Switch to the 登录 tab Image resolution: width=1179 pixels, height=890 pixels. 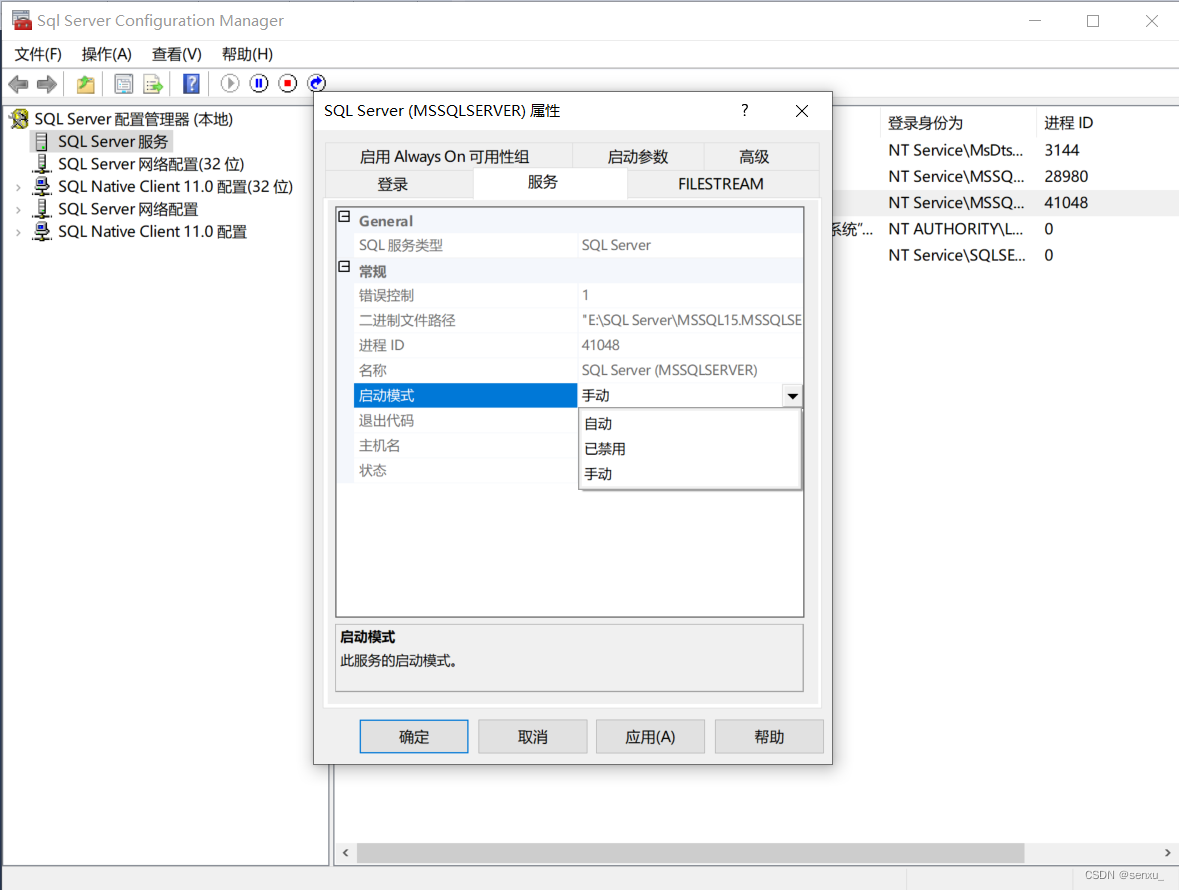coord(399,184)
